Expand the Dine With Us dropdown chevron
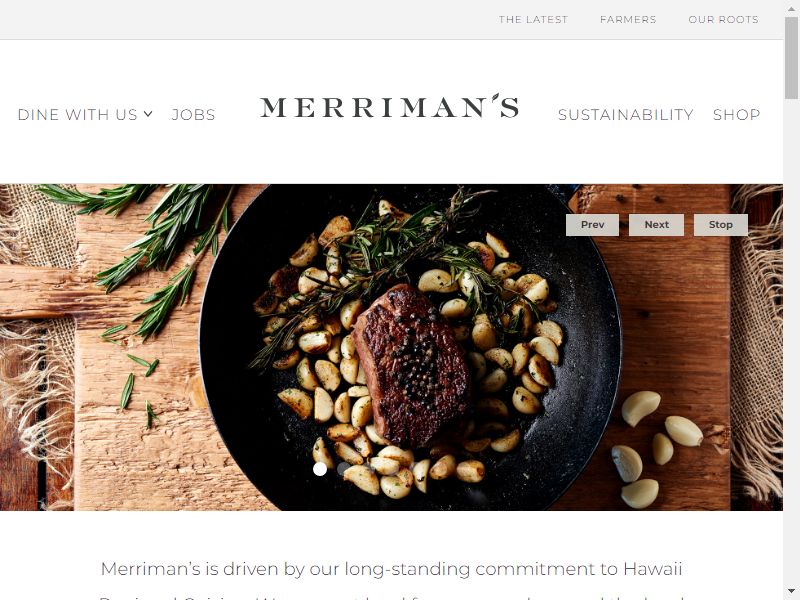Screen dimensions: 800x600 (148, 114)
